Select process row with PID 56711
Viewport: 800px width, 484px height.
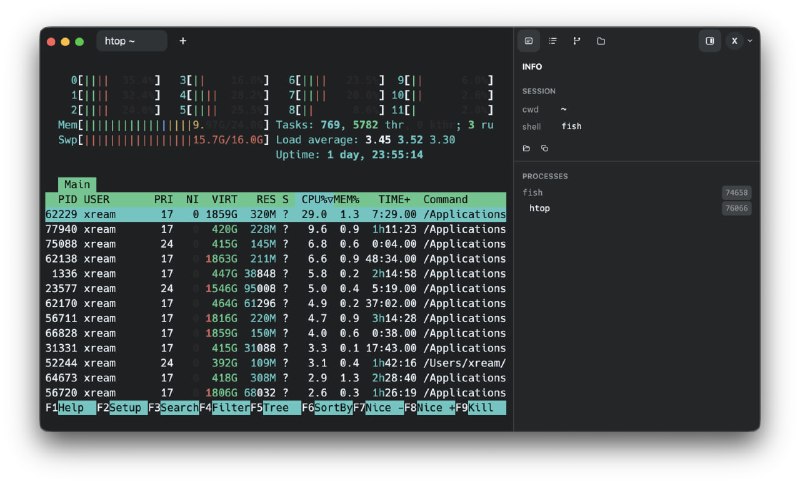(x=276, y=318)
